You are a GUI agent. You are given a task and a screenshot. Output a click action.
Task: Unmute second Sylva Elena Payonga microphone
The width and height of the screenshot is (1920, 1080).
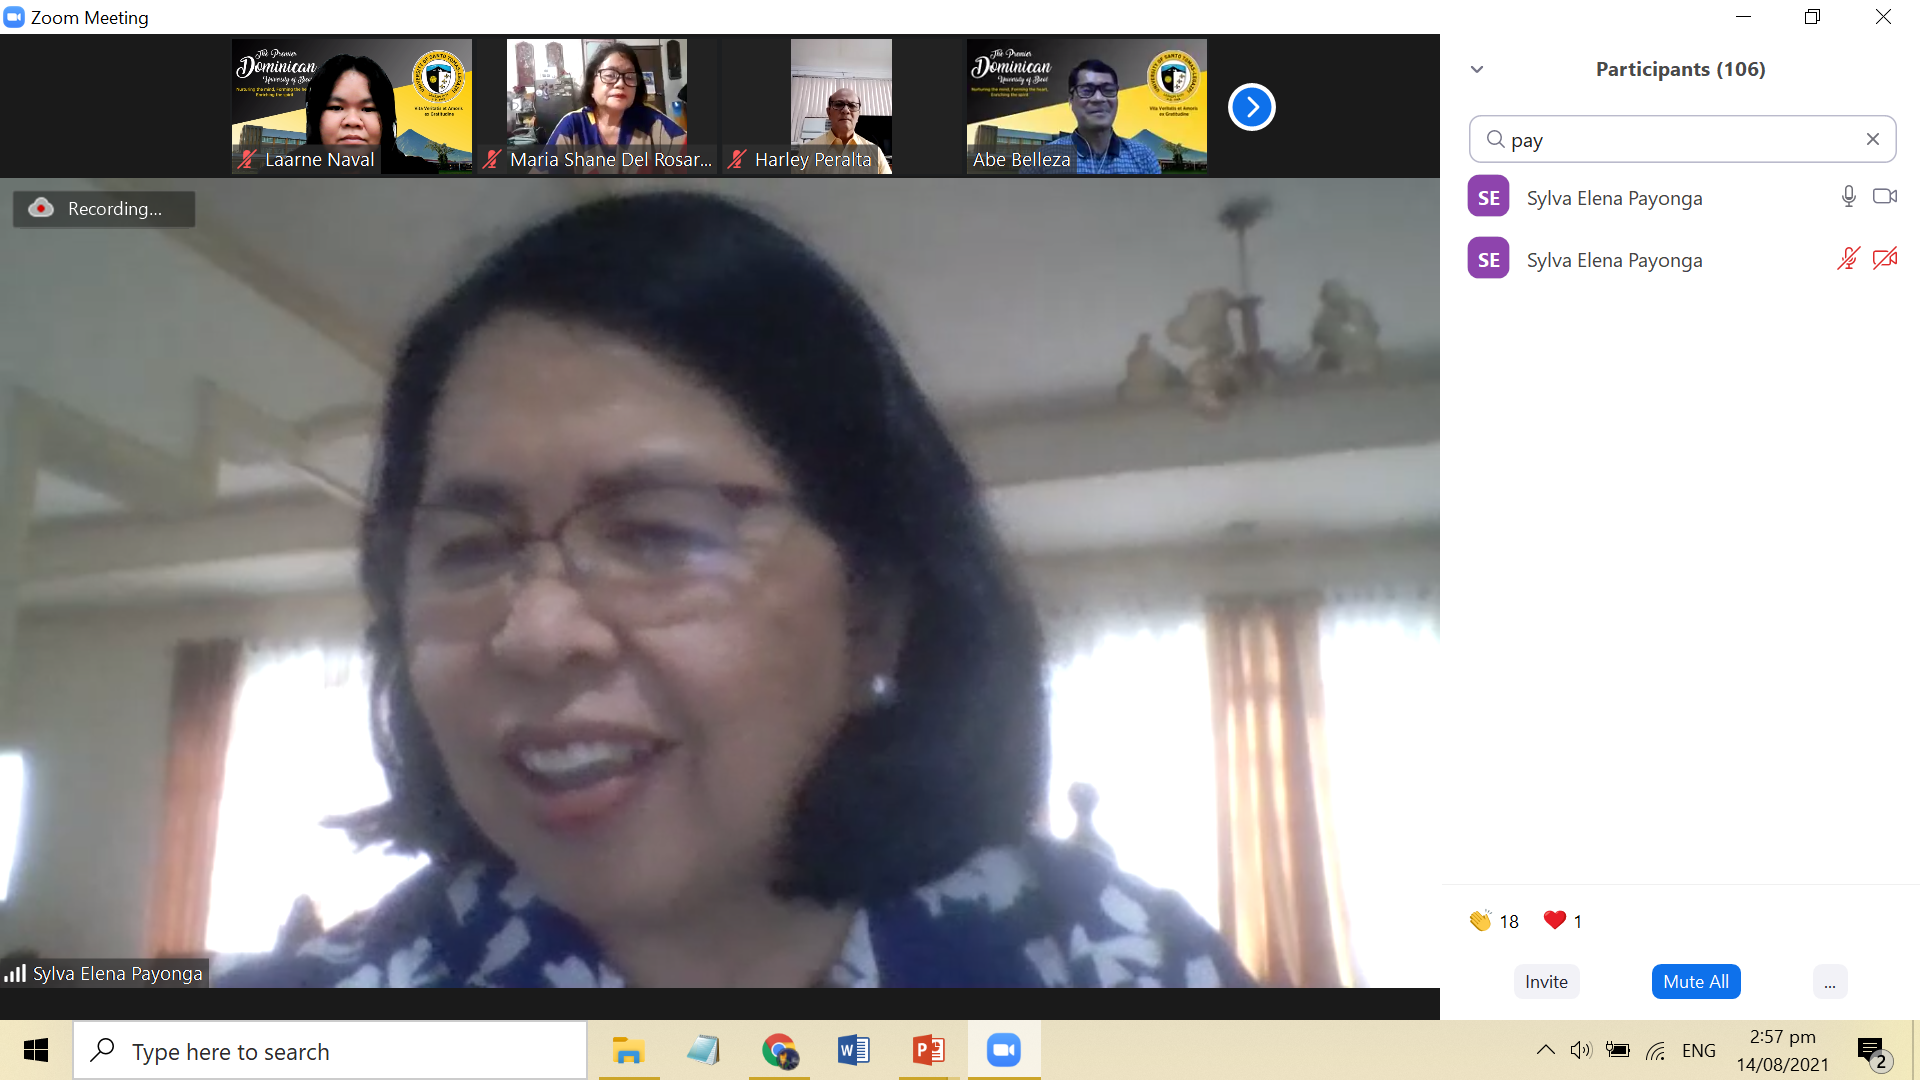pos(1848,259)
